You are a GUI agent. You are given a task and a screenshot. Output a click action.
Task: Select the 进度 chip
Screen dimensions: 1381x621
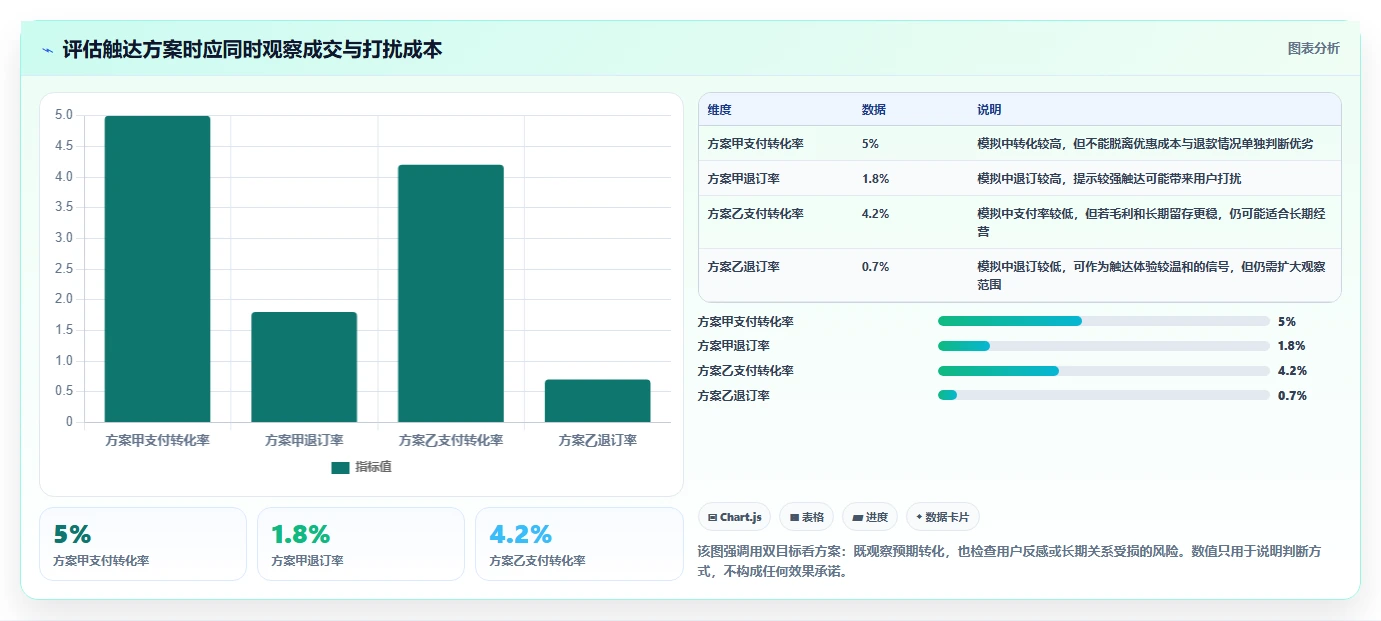coord(870,517)
